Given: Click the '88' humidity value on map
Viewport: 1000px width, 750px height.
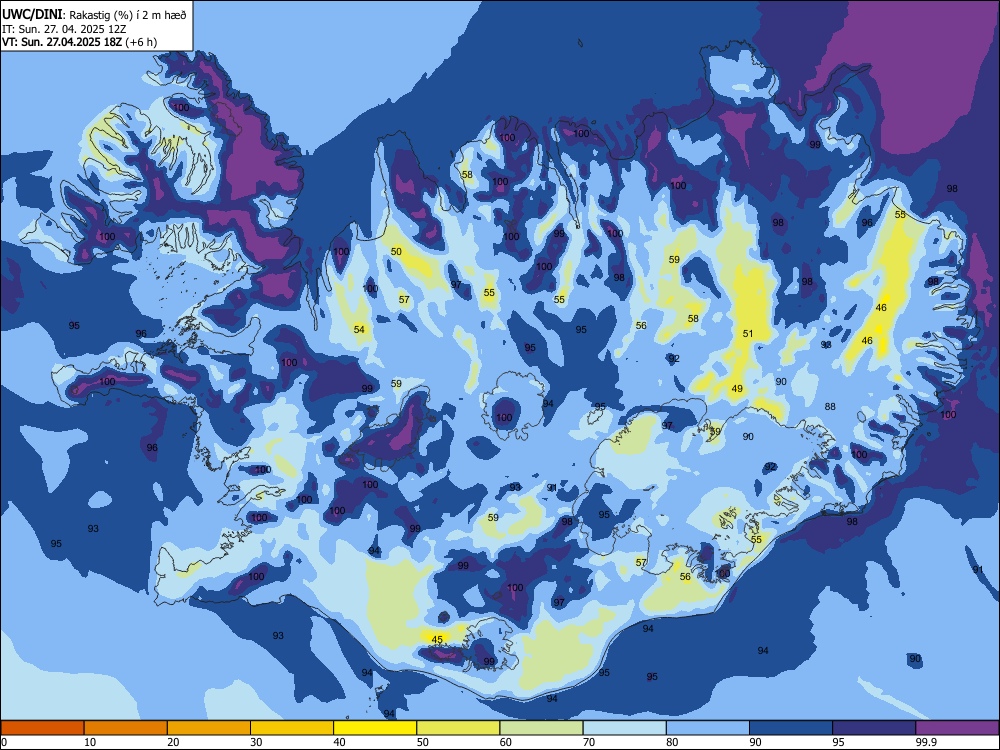Looking at the screenshot, I should 830,407.
